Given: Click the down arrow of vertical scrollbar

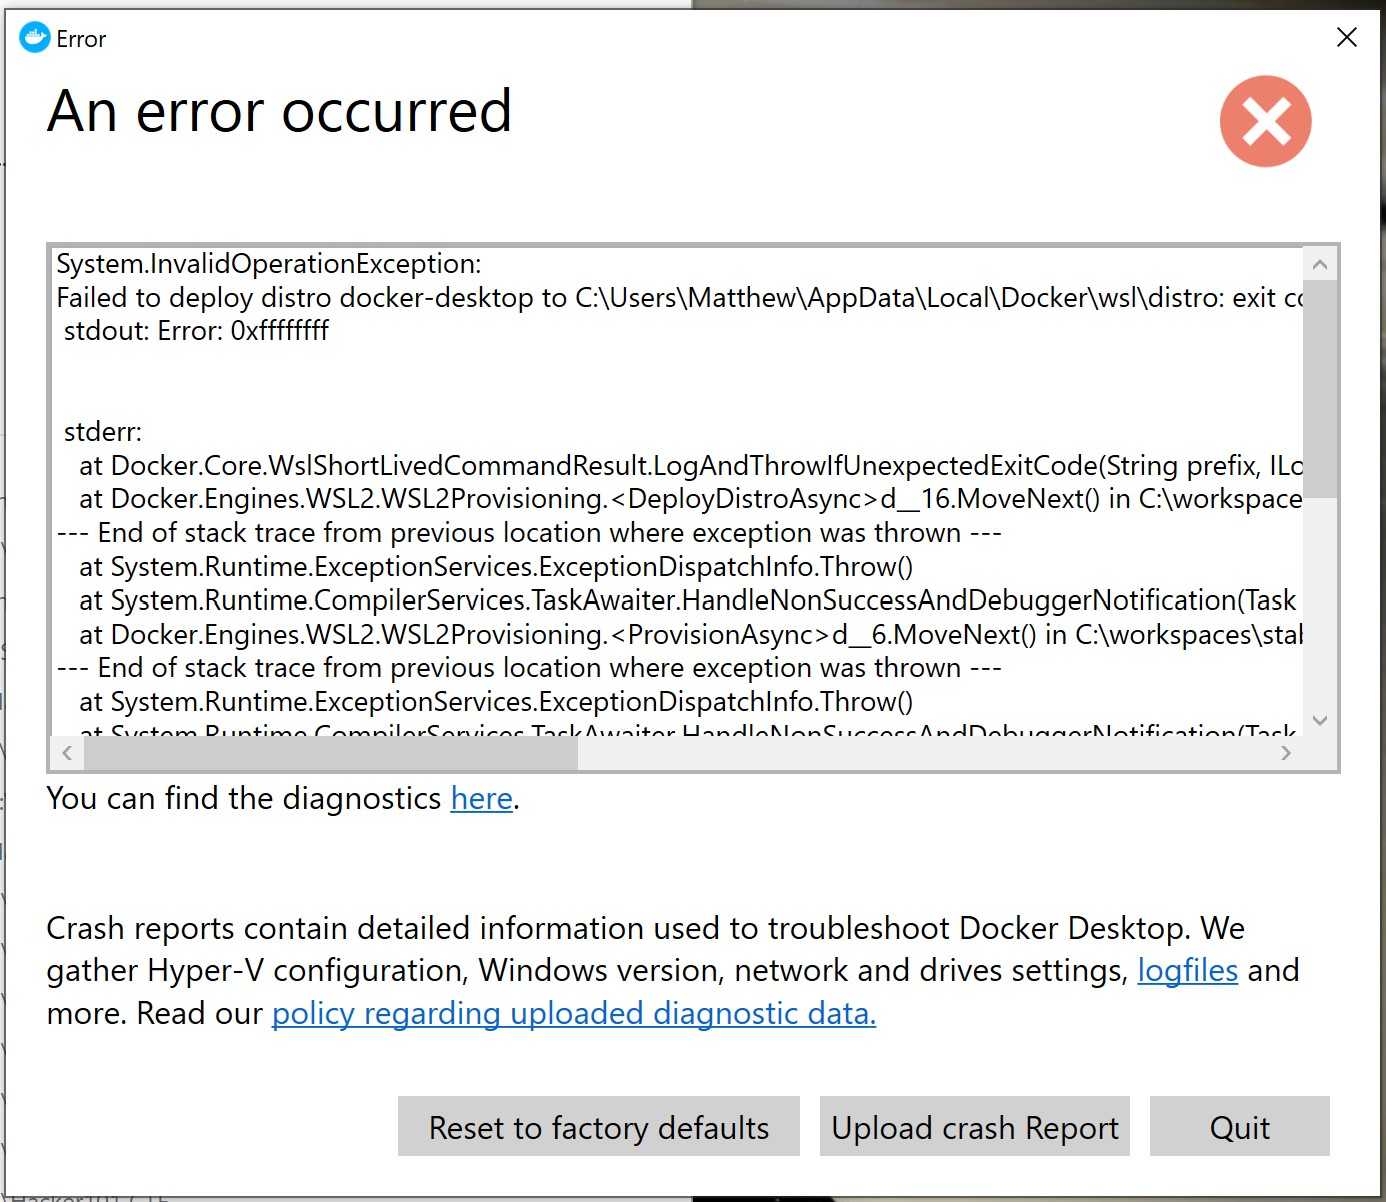Looking at the screenshot, I should point(1320,720).
